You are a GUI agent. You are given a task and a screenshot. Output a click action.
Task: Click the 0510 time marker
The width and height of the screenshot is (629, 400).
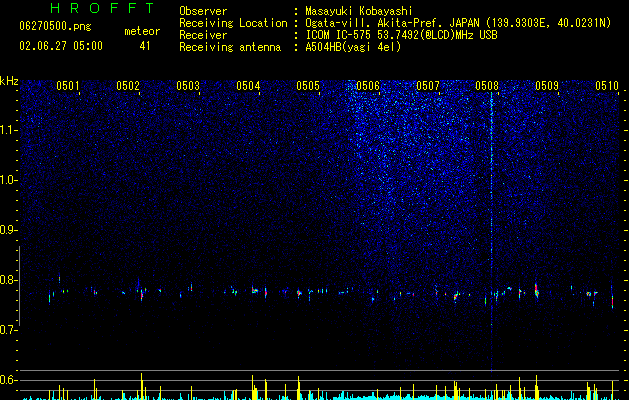coord(607,86)
